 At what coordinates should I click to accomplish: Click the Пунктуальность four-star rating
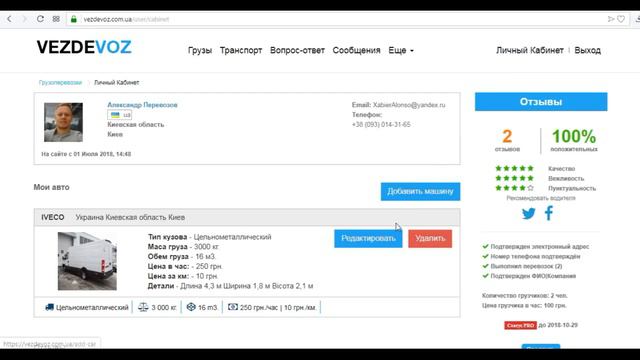pos(514,188)
